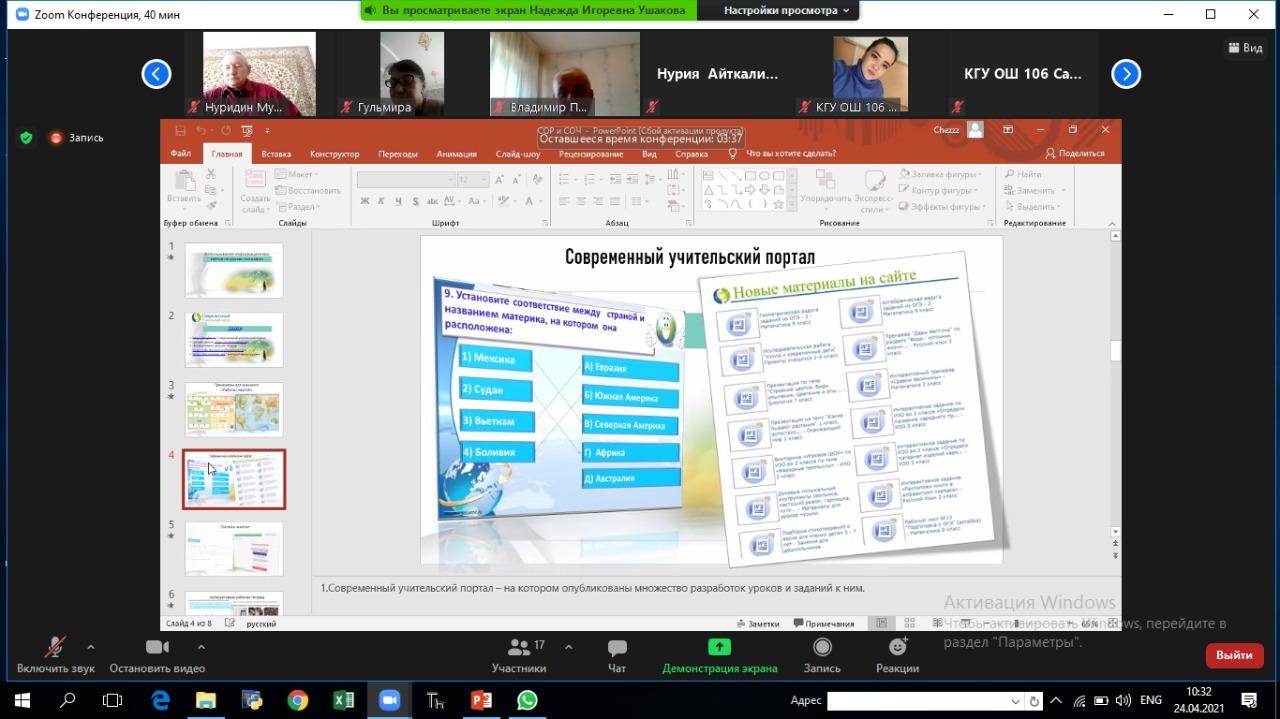
Task: Open the Чат chat panel
Action: tap(617, 655)
